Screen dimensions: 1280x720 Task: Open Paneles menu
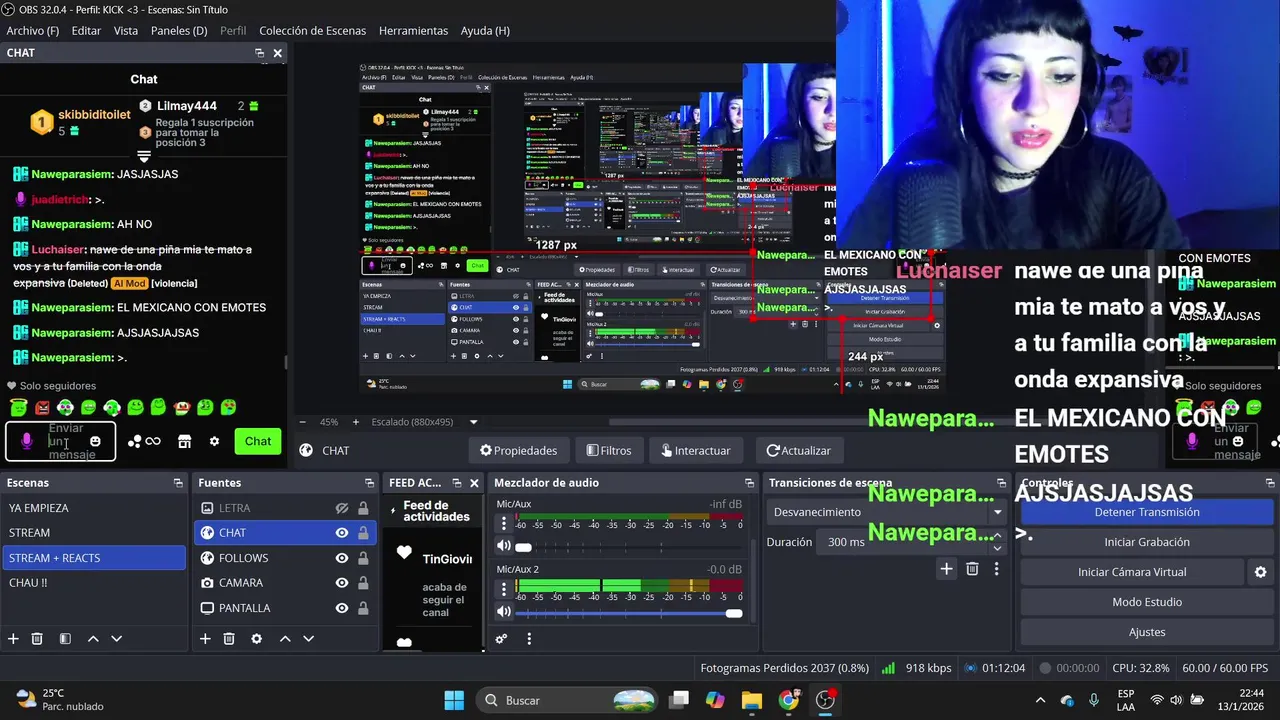tap(179, 31)
